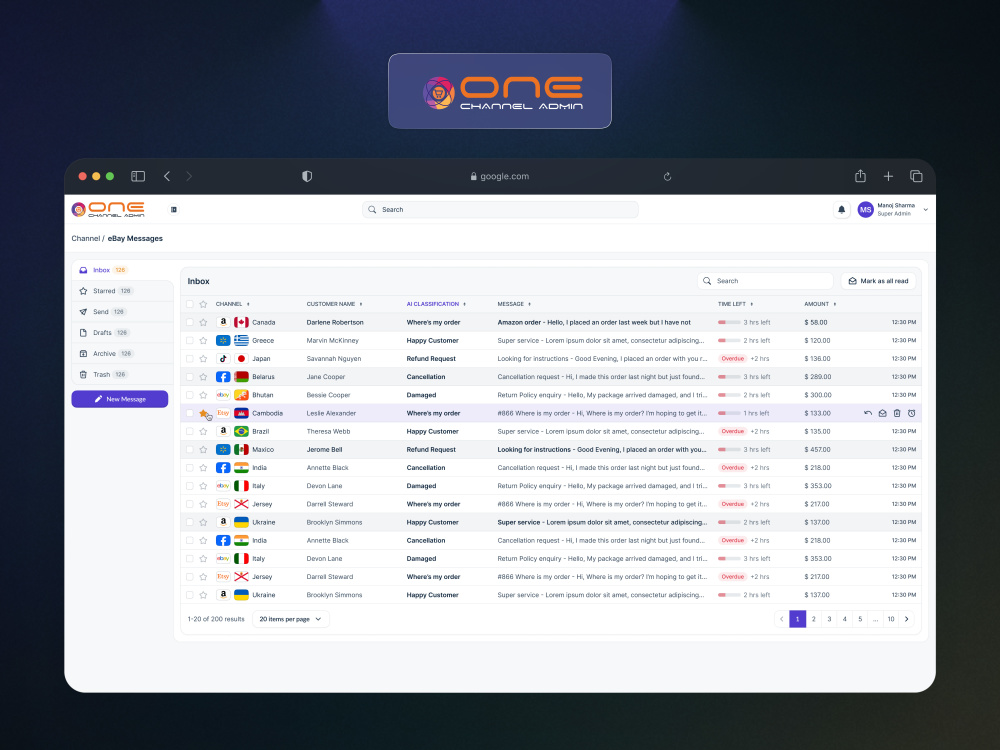Go to next page with pagination arrow
The height and width of the screenshot is (750, 1000).
point(906,619)
